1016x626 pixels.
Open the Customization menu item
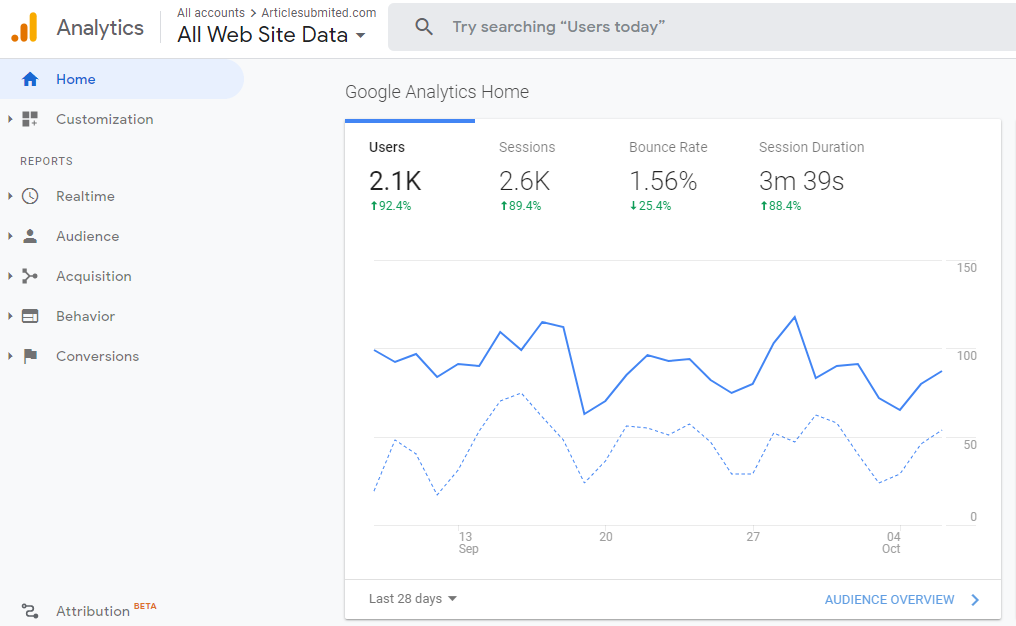click(104, 119)
